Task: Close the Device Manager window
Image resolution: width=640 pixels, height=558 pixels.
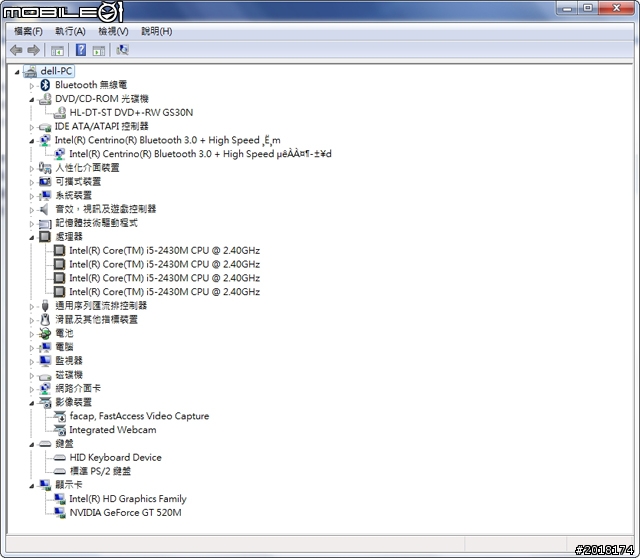Action: click(616, 8)
